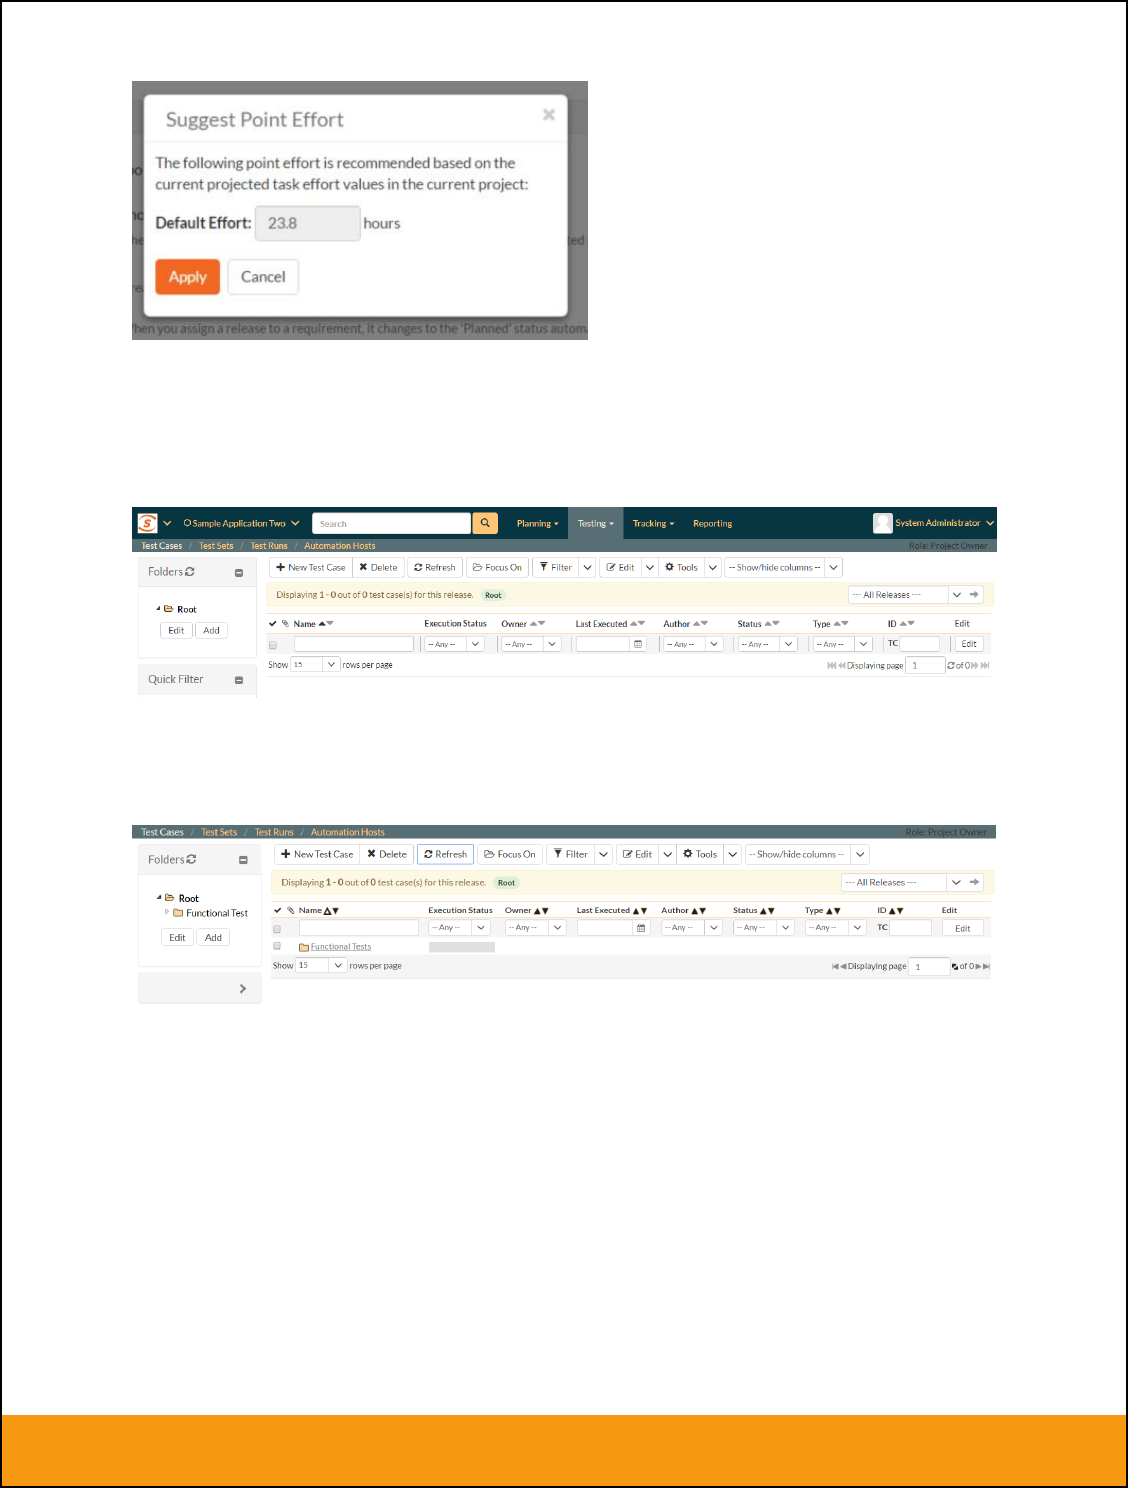
Task: Click the upper grid TC ID filter field
Action: click(x=919, y=644)
